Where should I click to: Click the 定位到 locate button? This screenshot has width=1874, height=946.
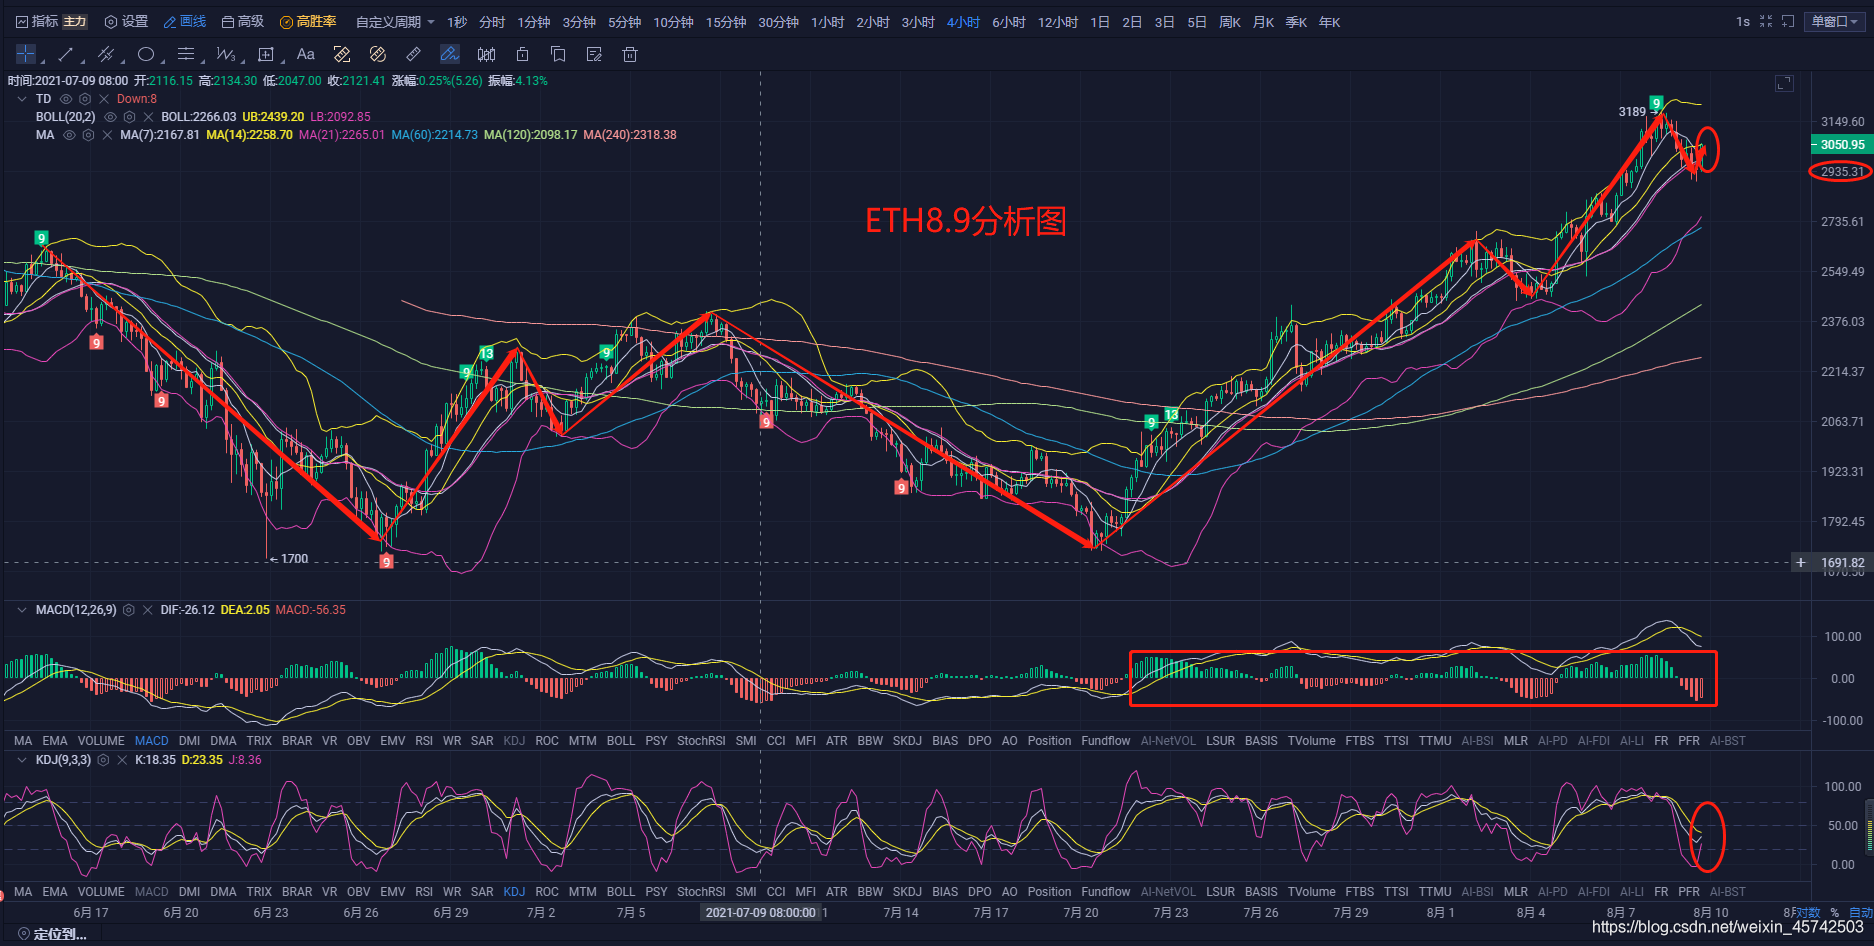click(x=52, y=934)
